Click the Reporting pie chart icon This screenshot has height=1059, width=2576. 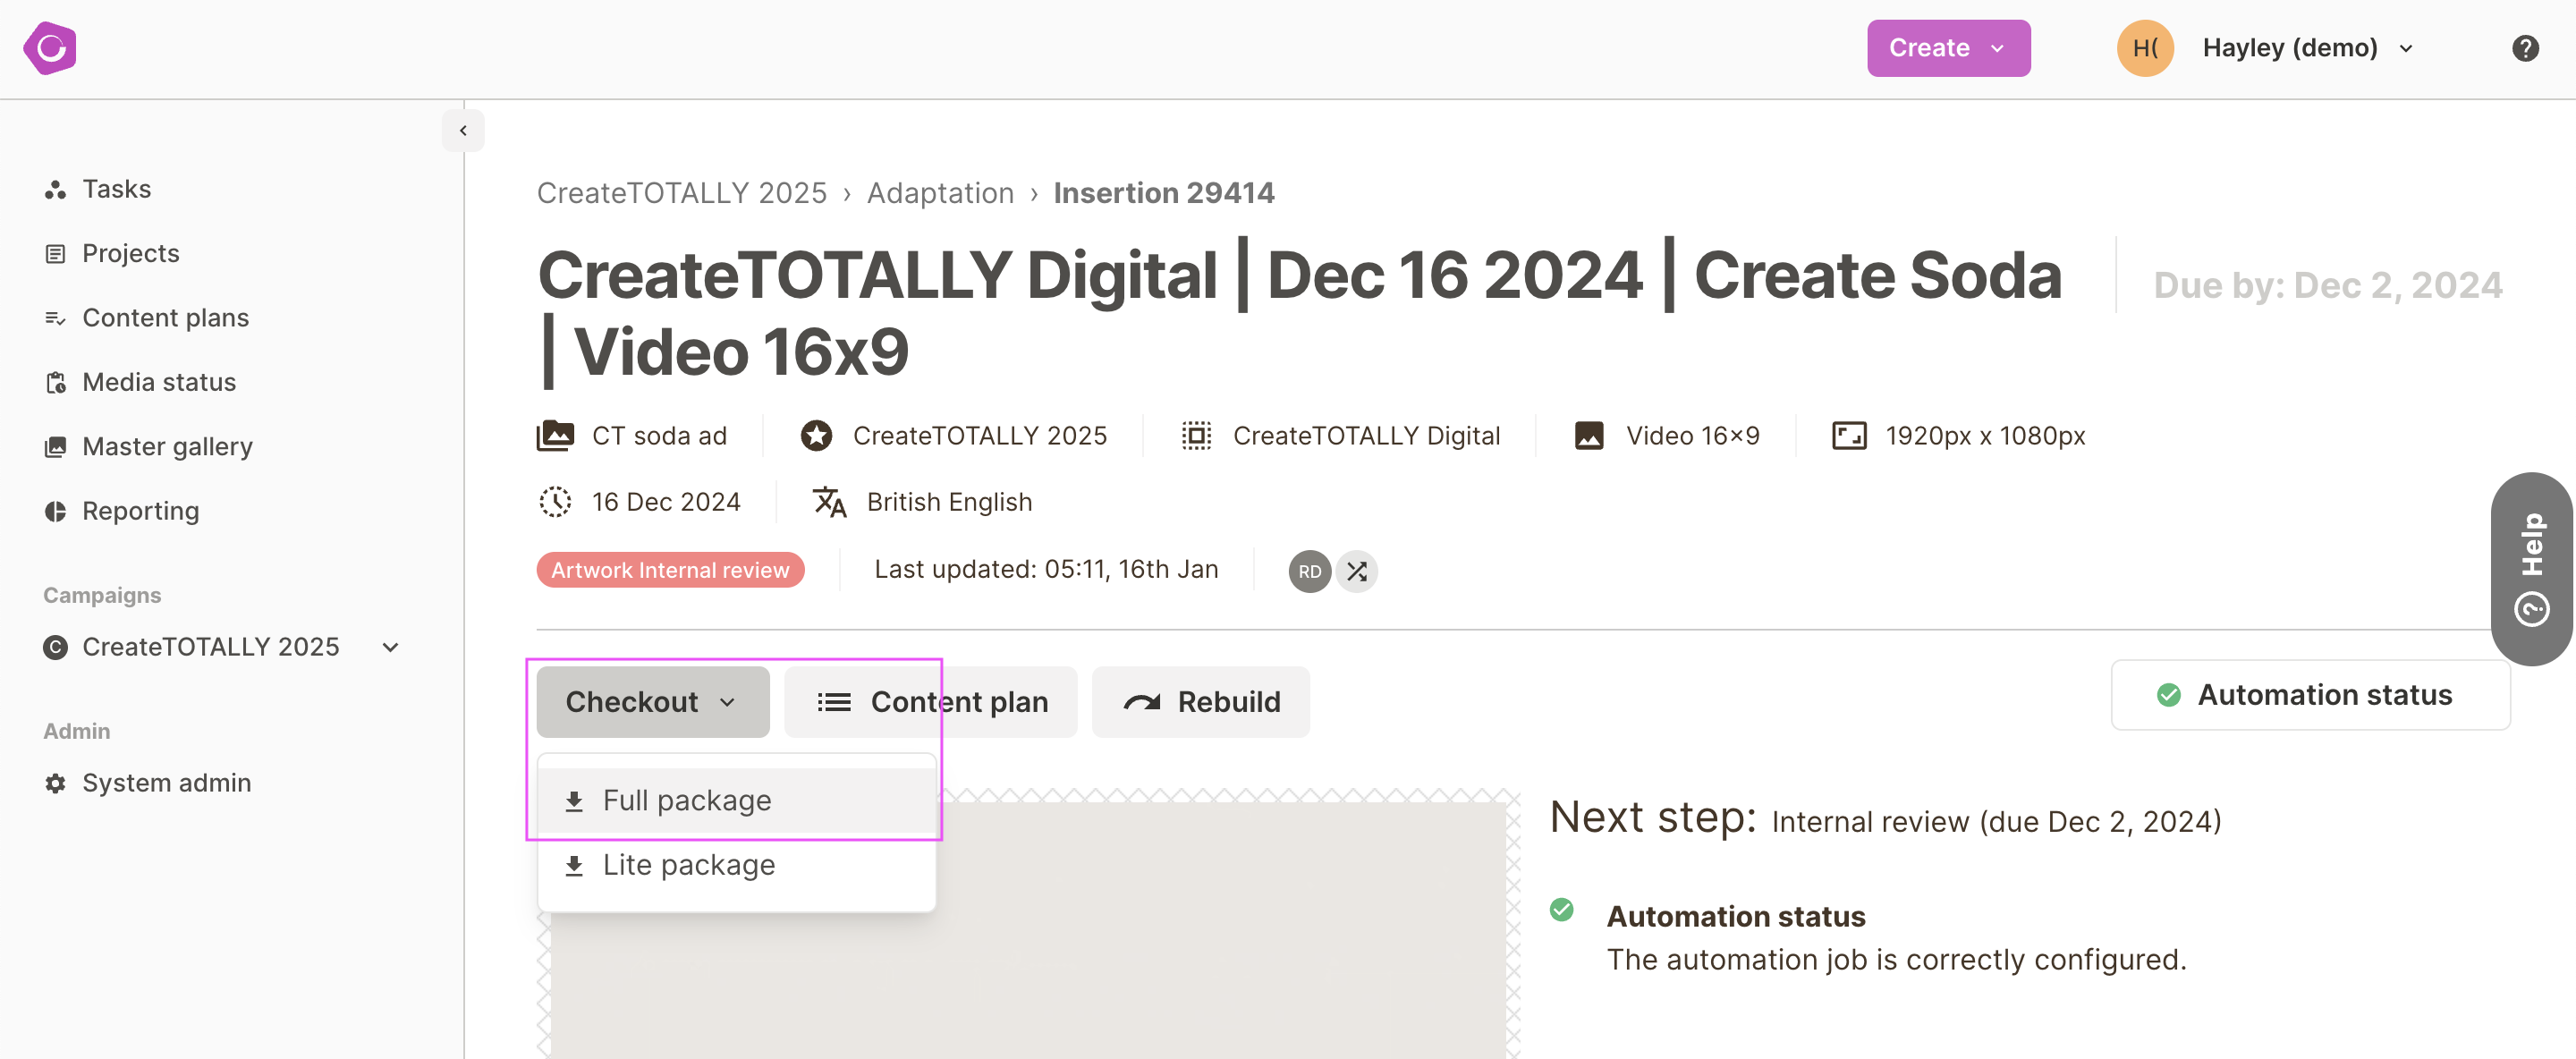(x=55, y=511)
